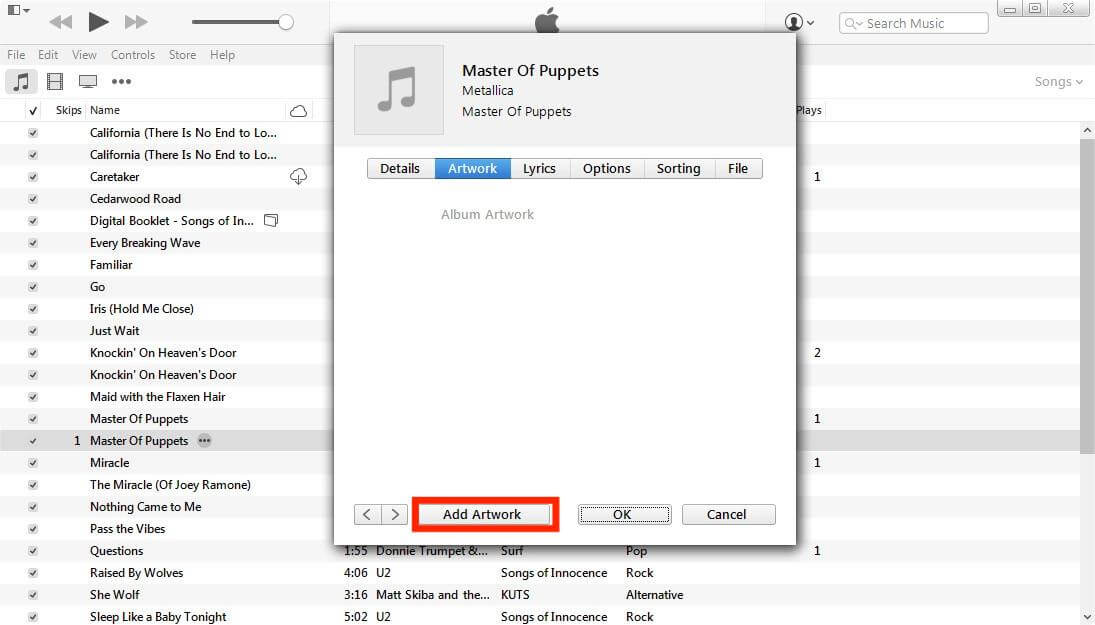Screen dimensions: 1095x625
Task: Download Caretaker using its cloud icon
Action: point(298,177)
